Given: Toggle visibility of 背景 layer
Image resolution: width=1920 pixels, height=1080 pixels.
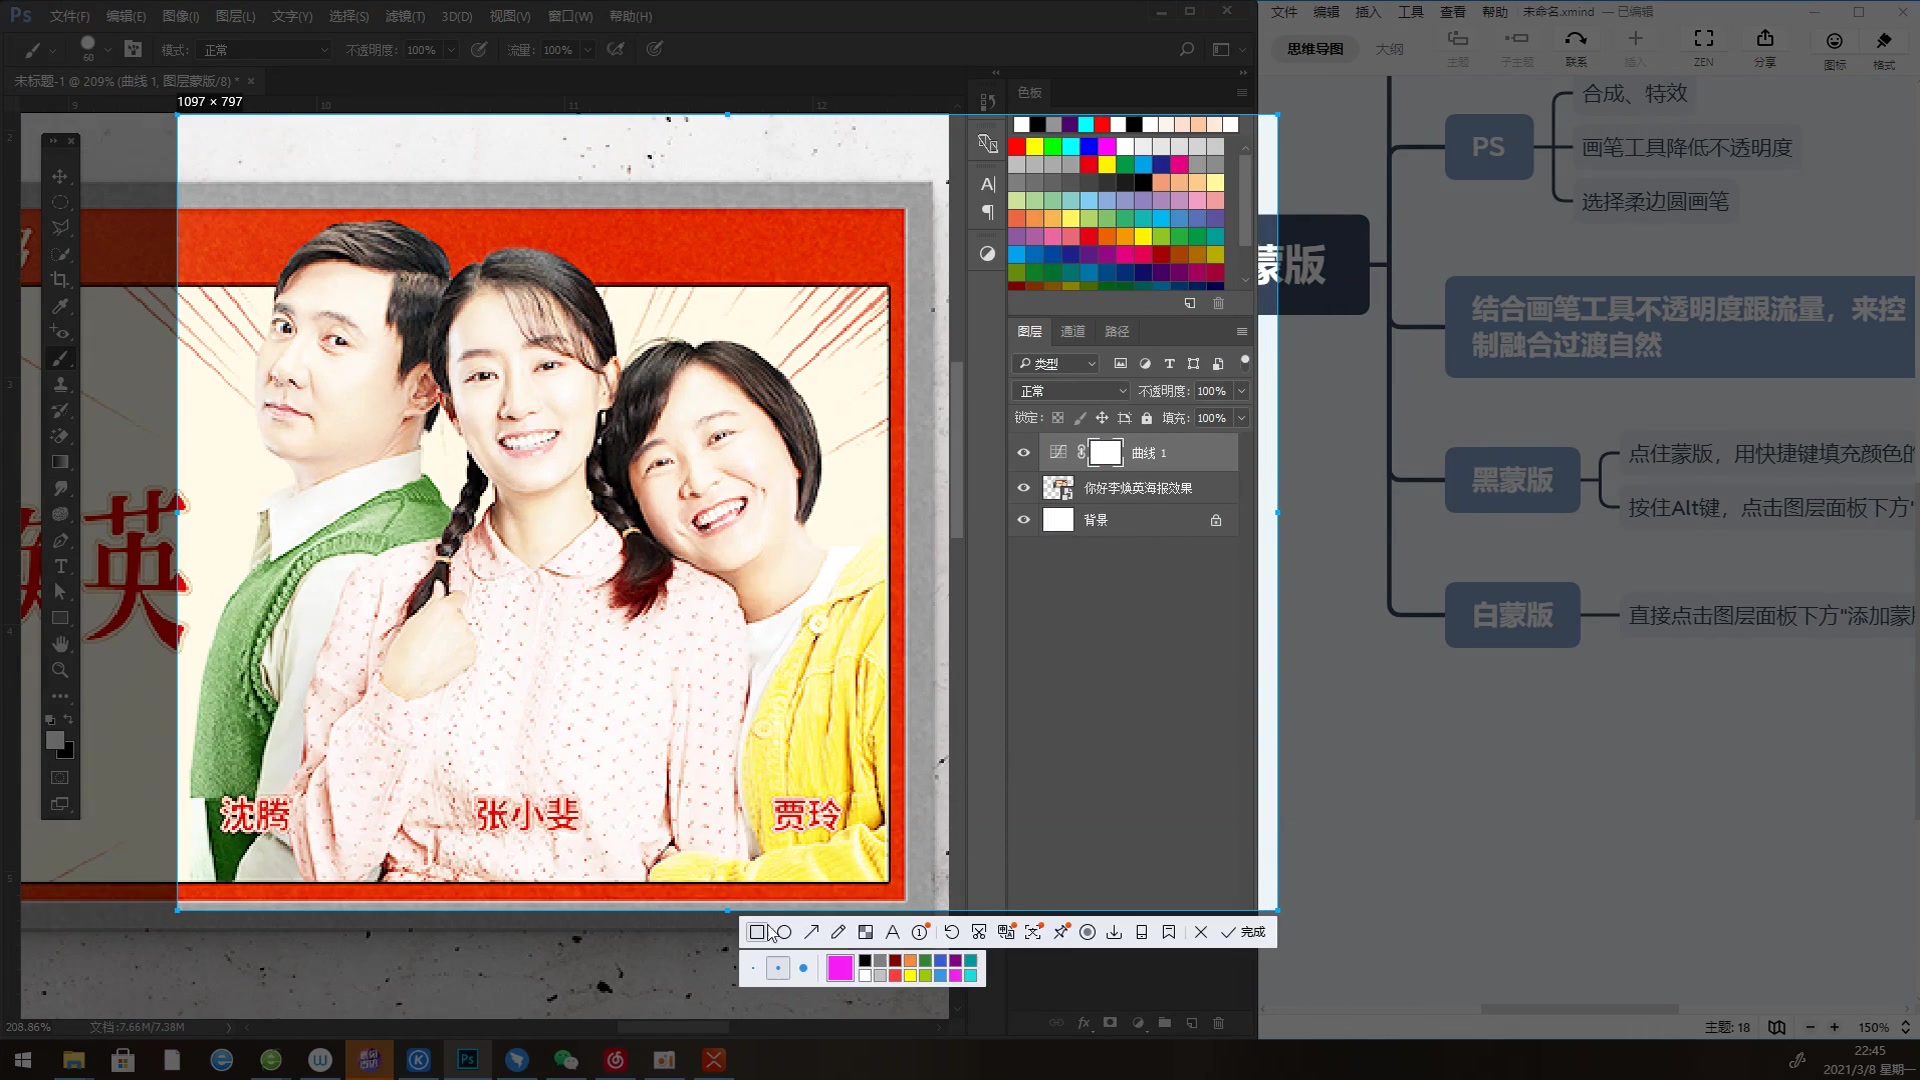Looking at the screenshot, I should click(x=1023, y=520).
